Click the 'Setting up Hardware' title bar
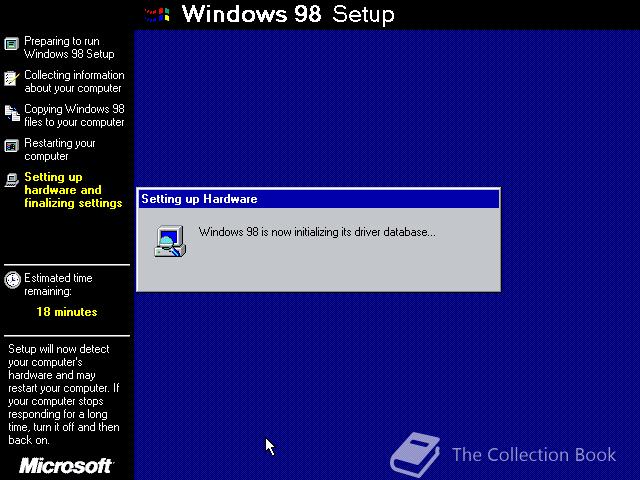 point(319,199)
